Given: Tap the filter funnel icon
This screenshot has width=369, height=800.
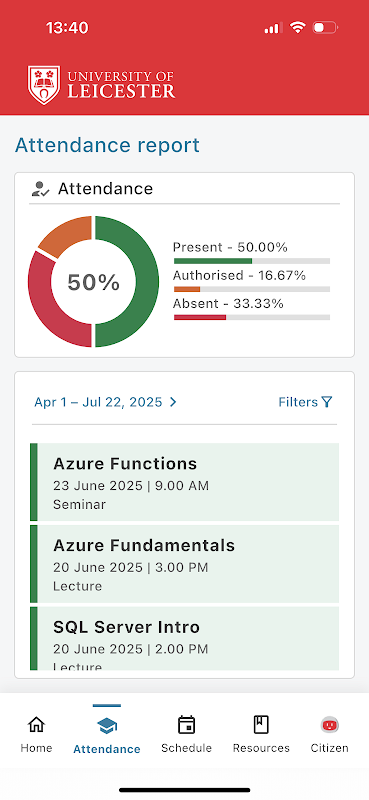Looking at the screenshot, I should pyautogui.click(x=327, y=402).
